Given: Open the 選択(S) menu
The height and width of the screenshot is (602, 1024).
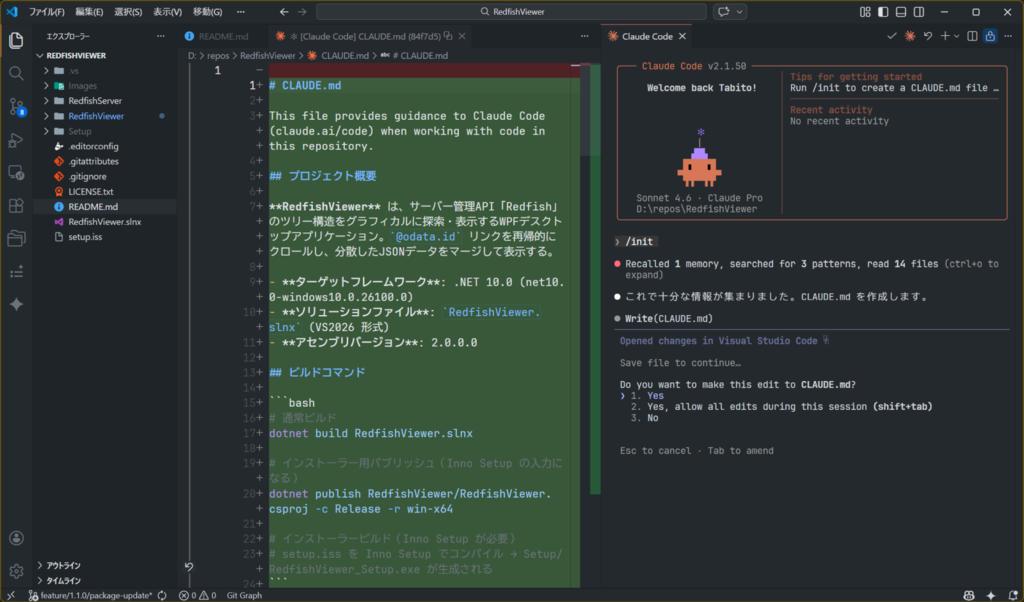Looking at the screenshot, I should [x=128, y=12].
